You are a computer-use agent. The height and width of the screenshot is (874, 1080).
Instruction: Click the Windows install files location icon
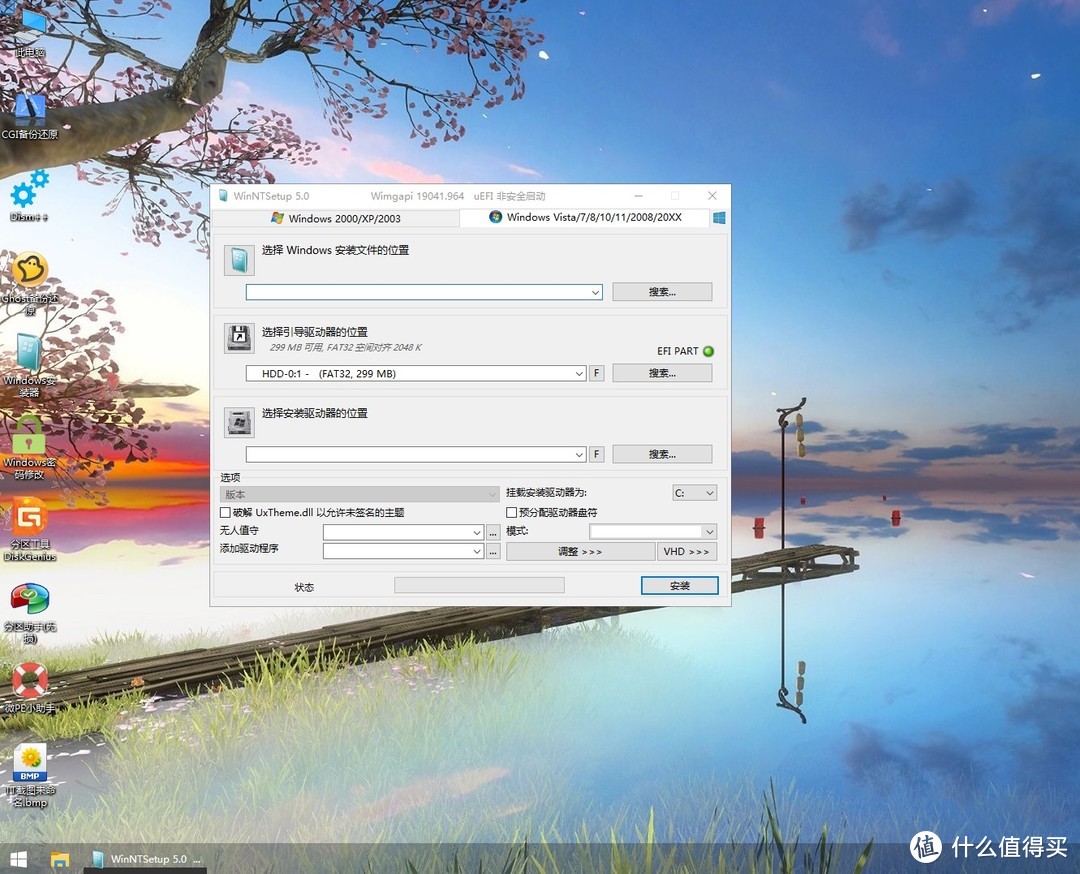click(x=239, y=260)
